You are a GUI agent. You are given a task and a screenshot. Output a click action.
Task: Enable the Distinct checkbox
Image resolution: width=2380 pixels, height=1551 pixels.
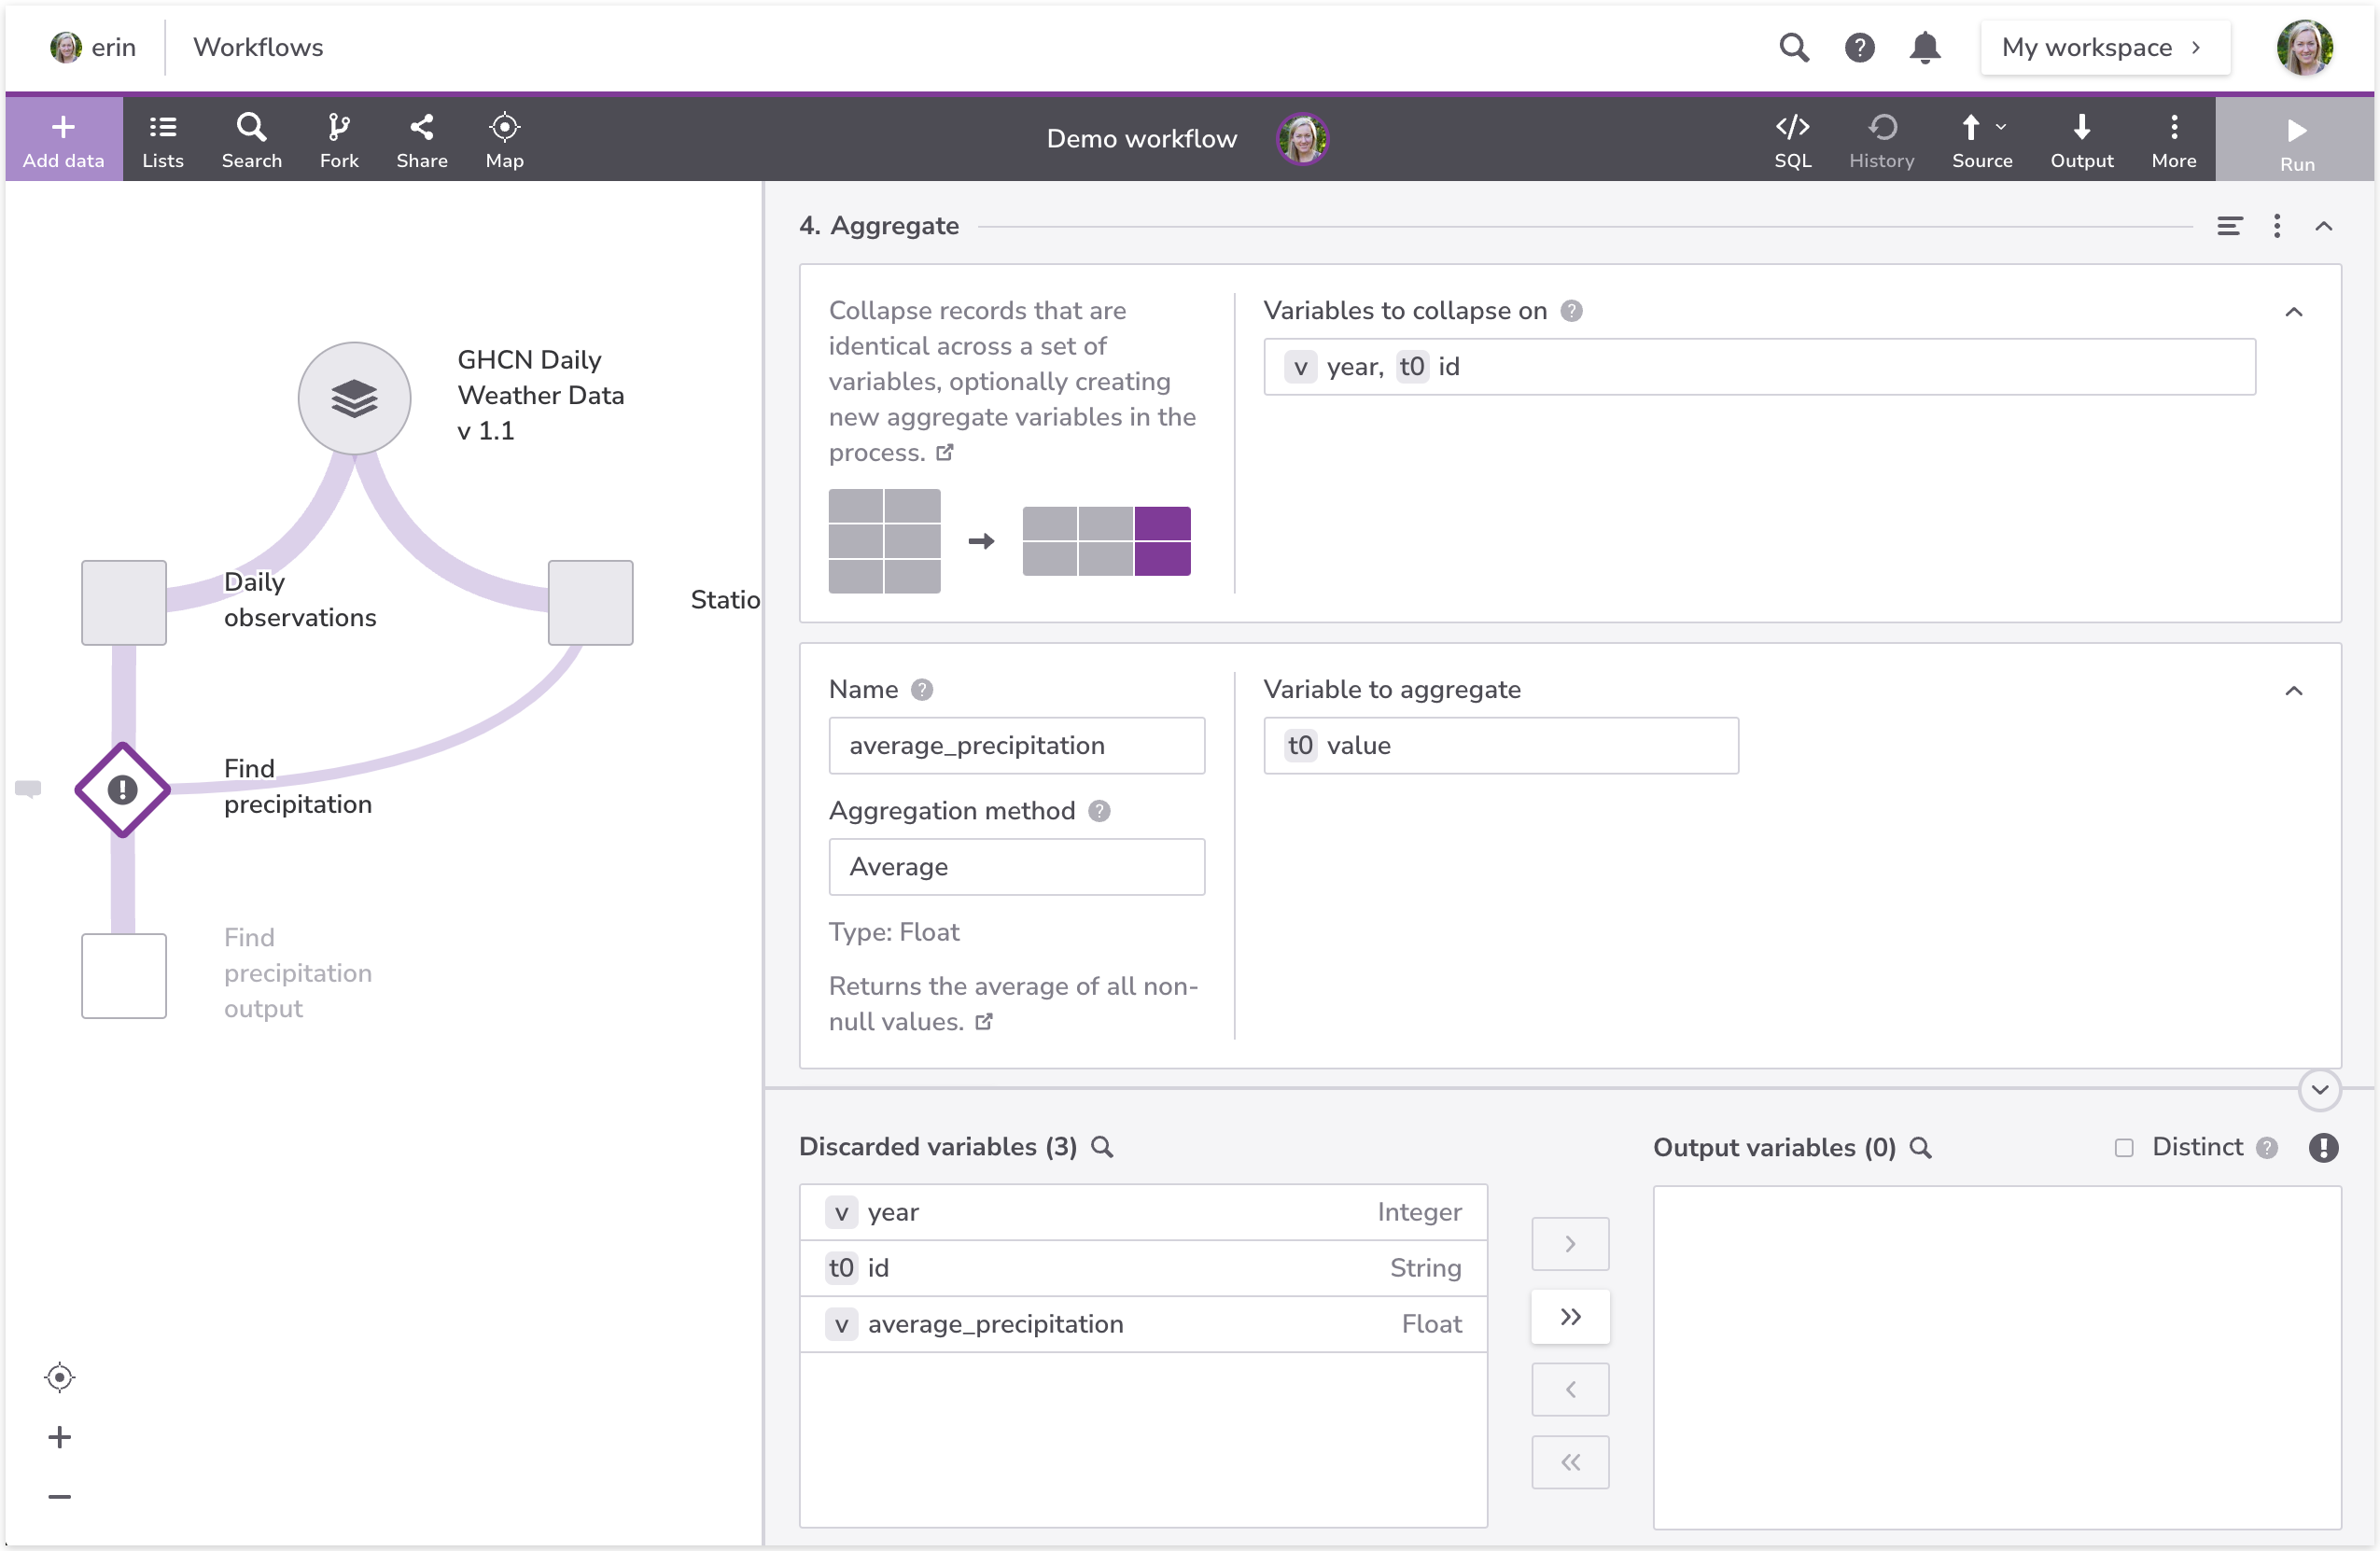point(2124,1147)
